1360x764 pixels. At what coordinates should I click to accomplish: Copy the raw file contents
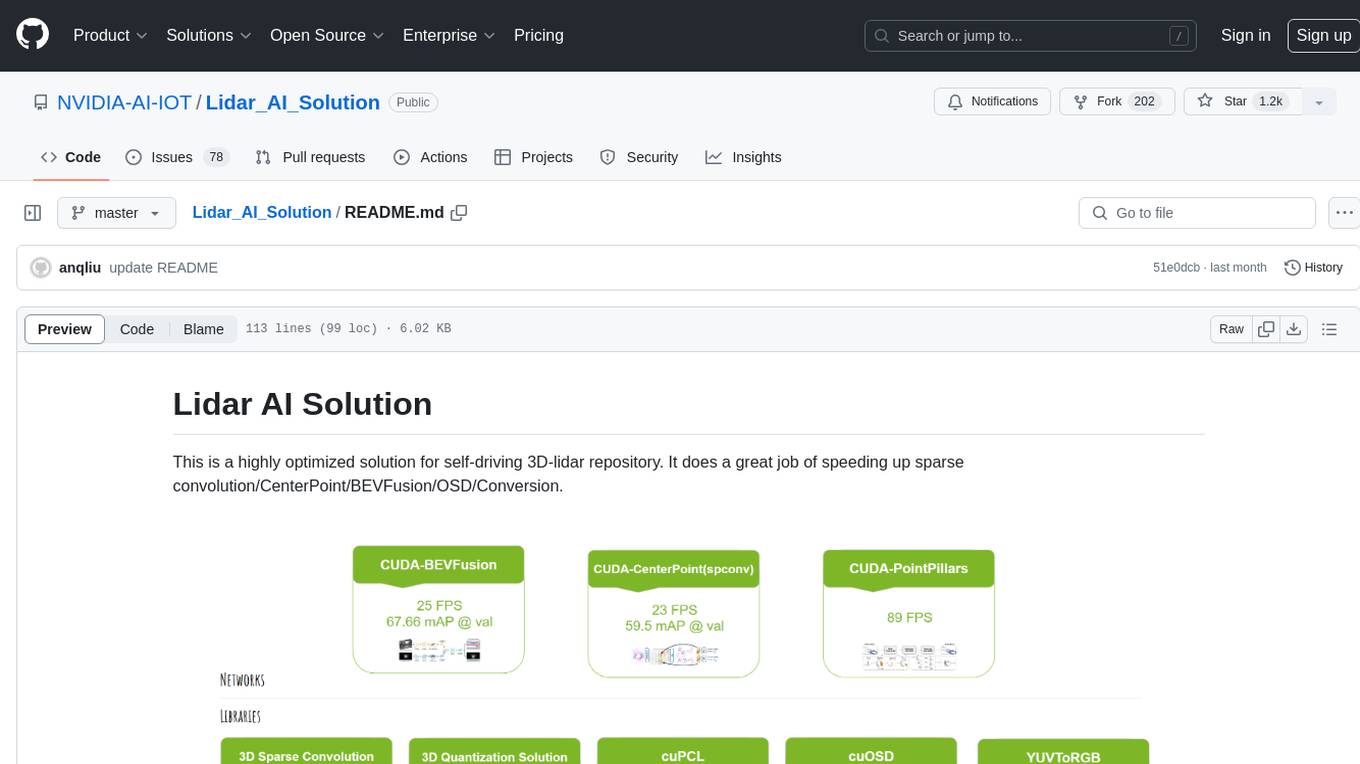pyautogui.click(x=1266, y=329)
